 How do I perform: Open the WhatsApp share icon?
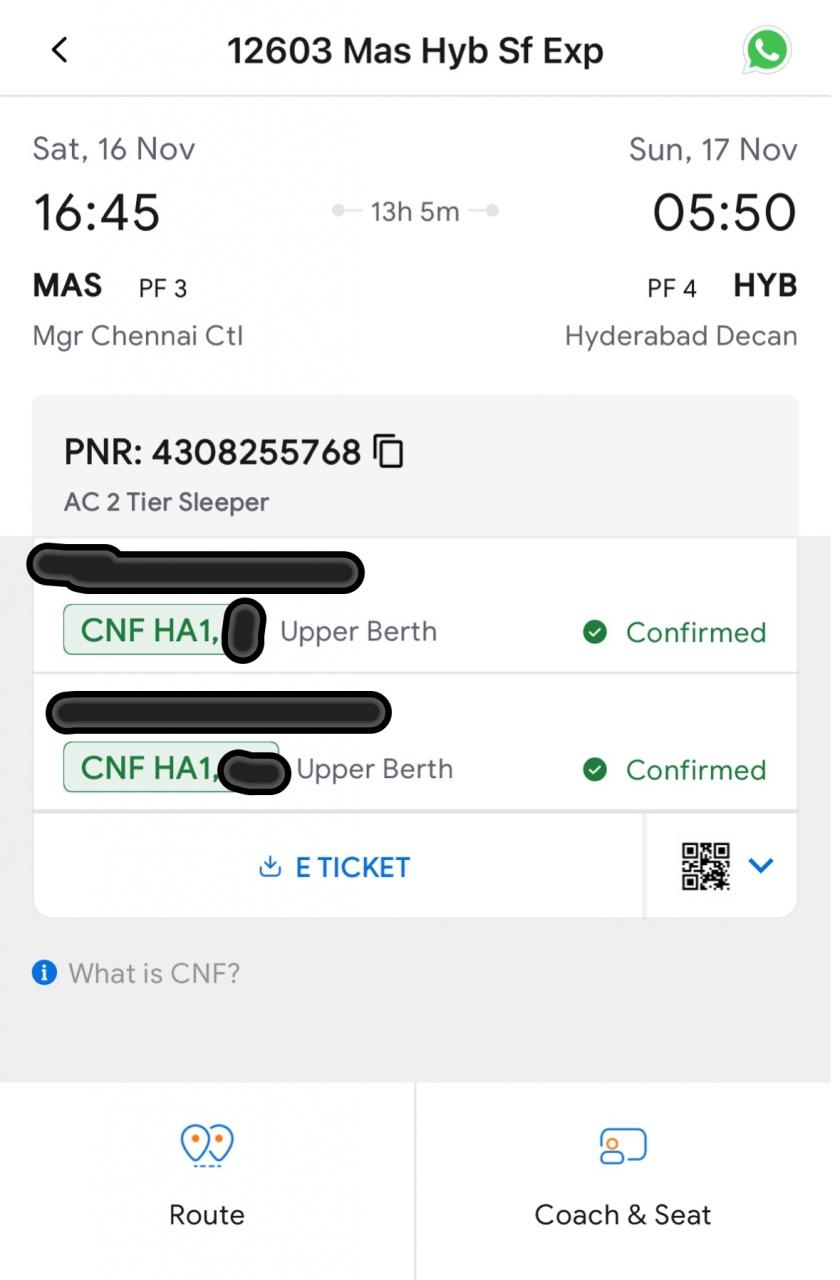pos(767,50)
